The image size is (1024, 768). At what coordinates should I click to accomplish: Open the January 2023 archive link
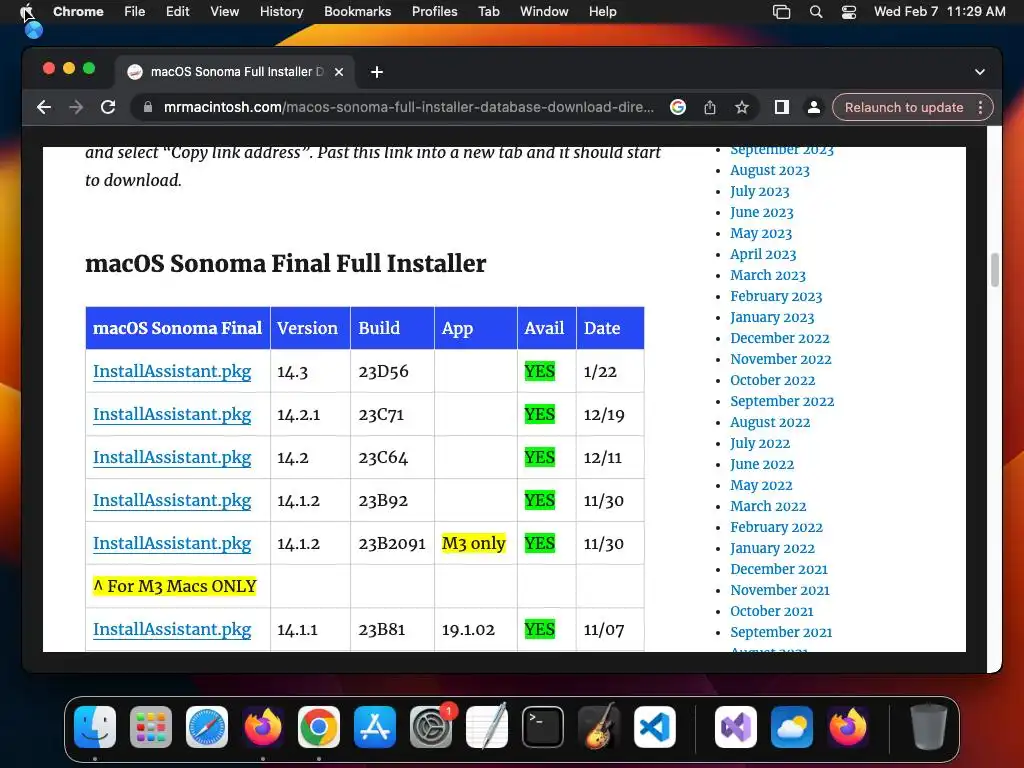pos(772,317)
